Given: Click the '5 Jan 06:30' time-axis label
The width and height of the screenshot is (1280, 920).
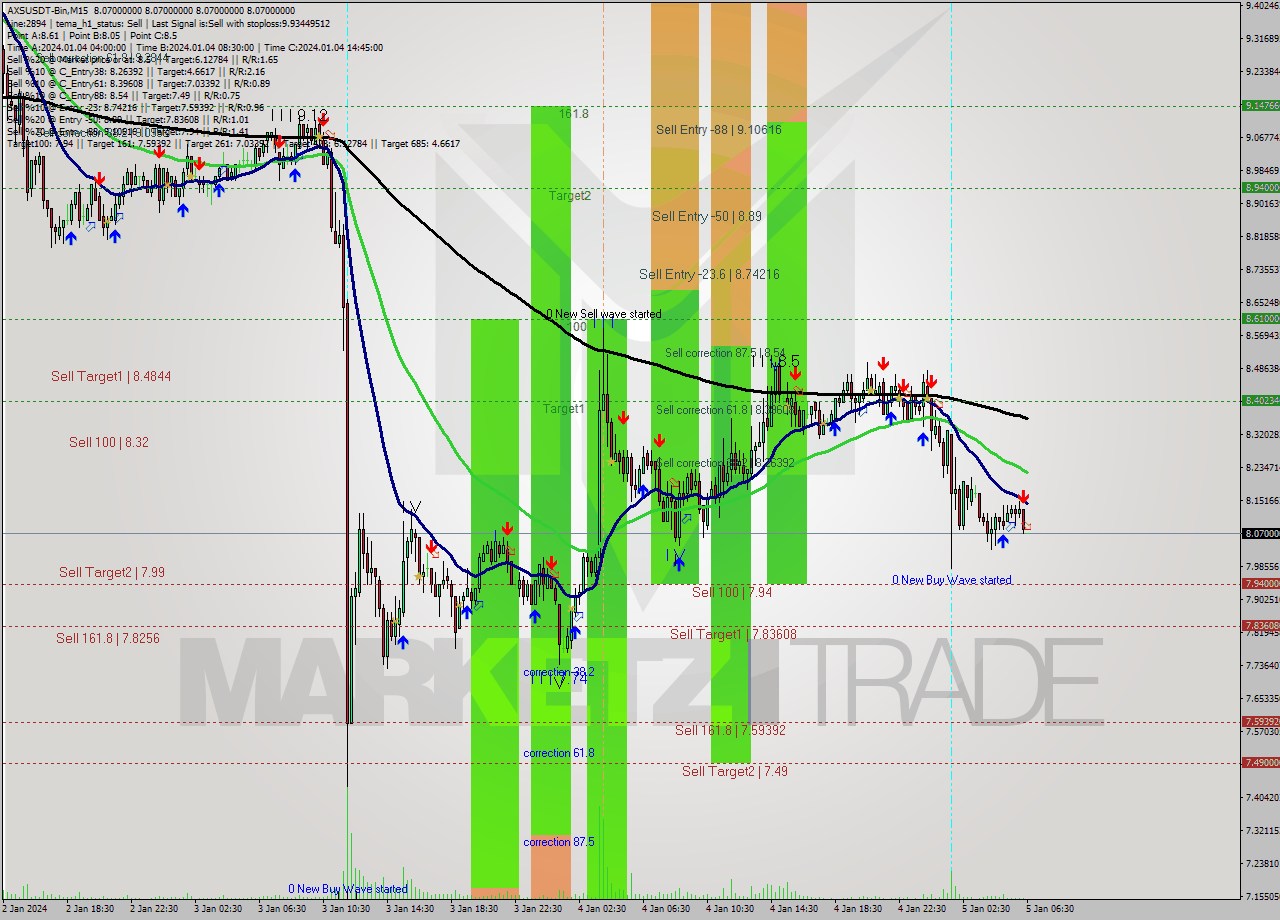Looking at the screenshot, I should coord(1050,909).
